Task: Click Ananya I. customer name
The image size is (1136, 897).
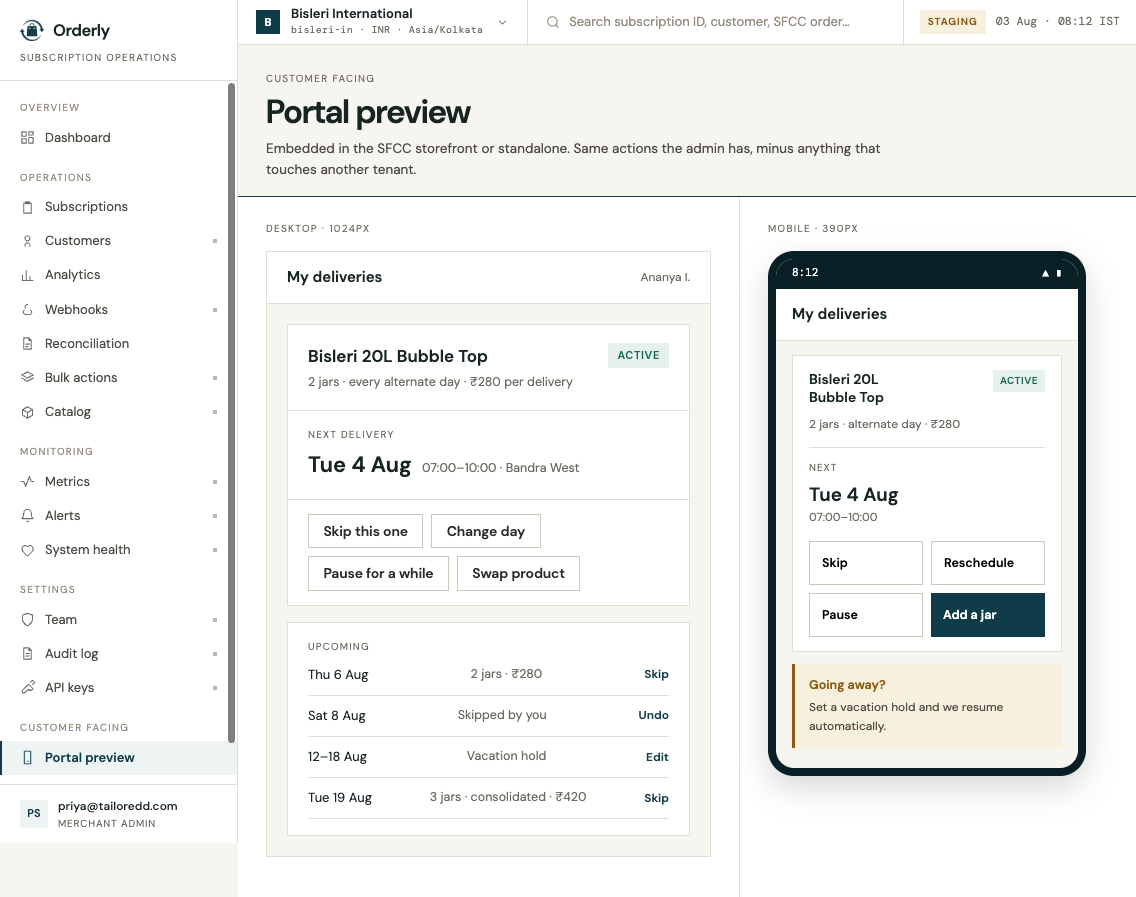Action: [665, 278]
